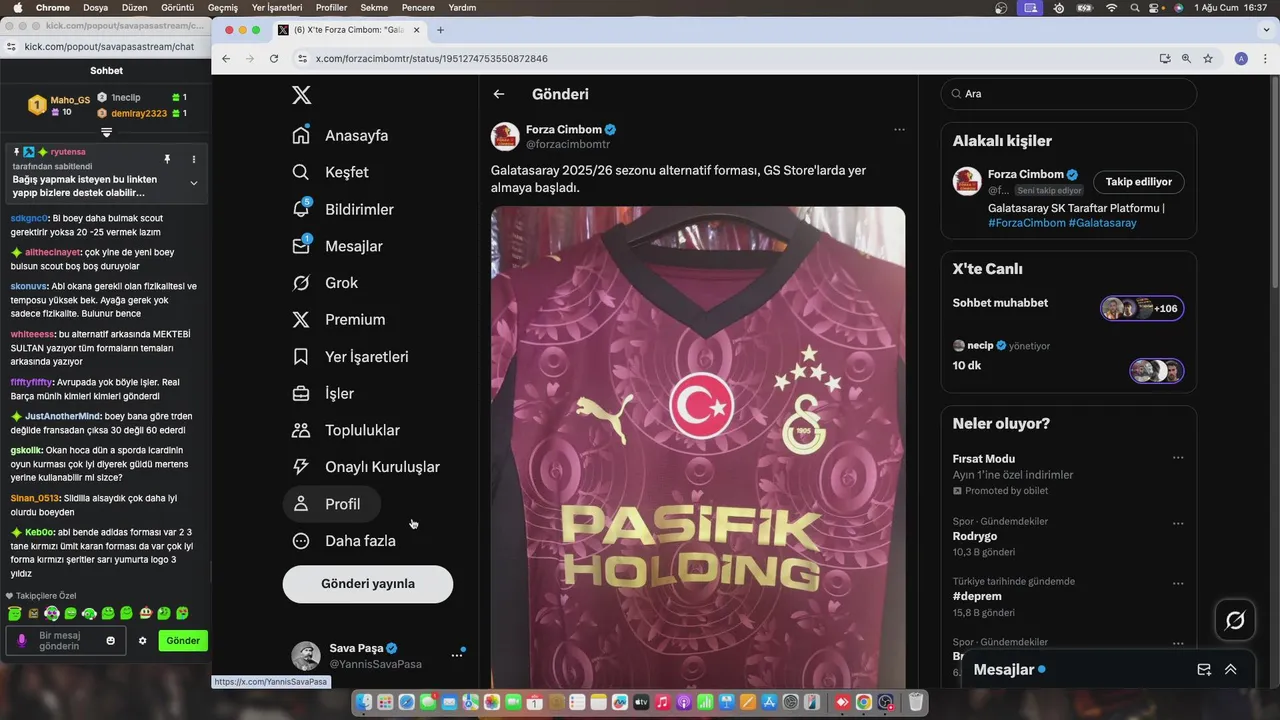
Task: Click the X logo at sidebar top
Action: (x=301, y=95)
